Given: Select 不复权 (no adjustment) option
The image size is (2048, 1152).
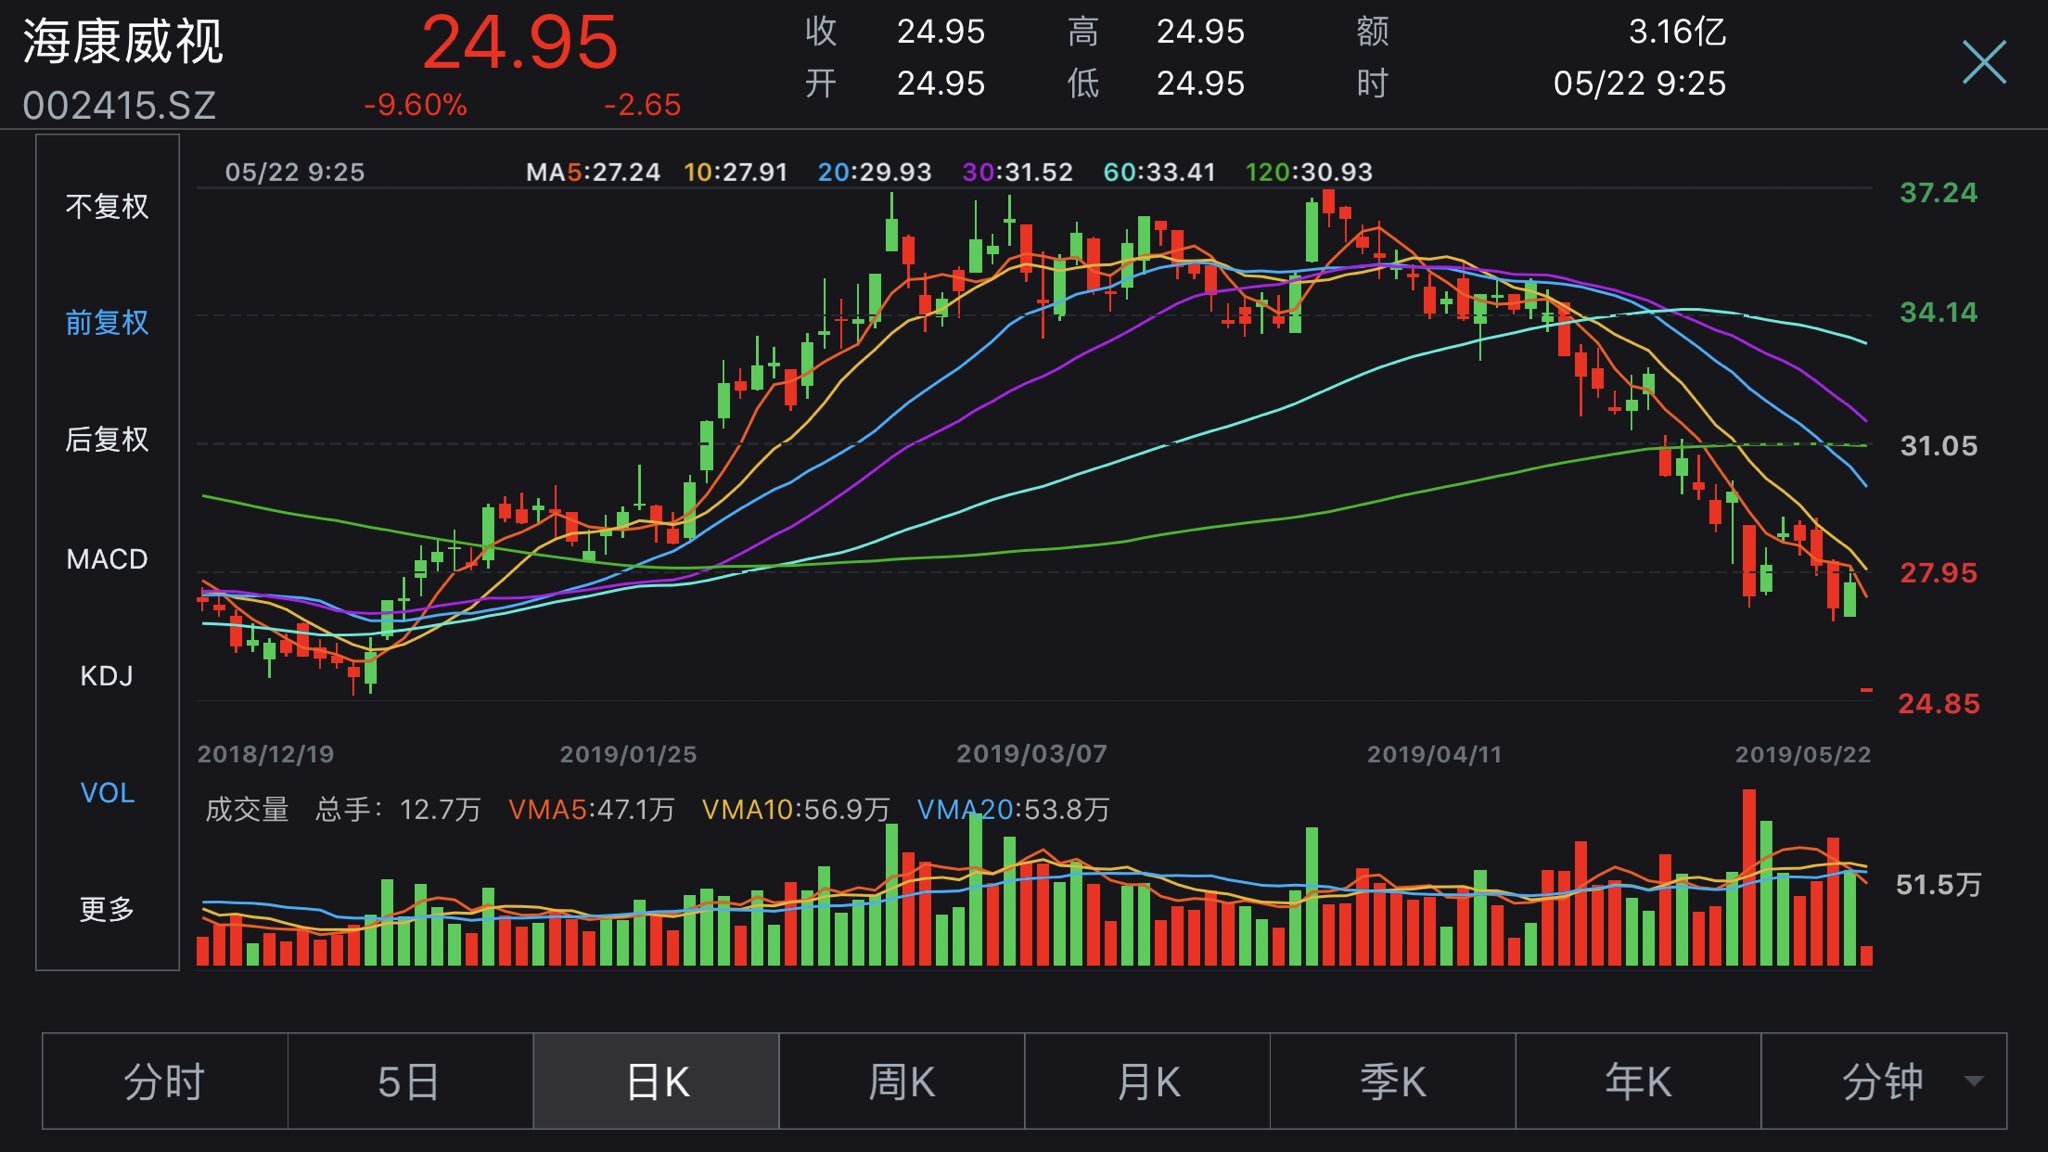Looking at the screenshot, I should 107,207.
